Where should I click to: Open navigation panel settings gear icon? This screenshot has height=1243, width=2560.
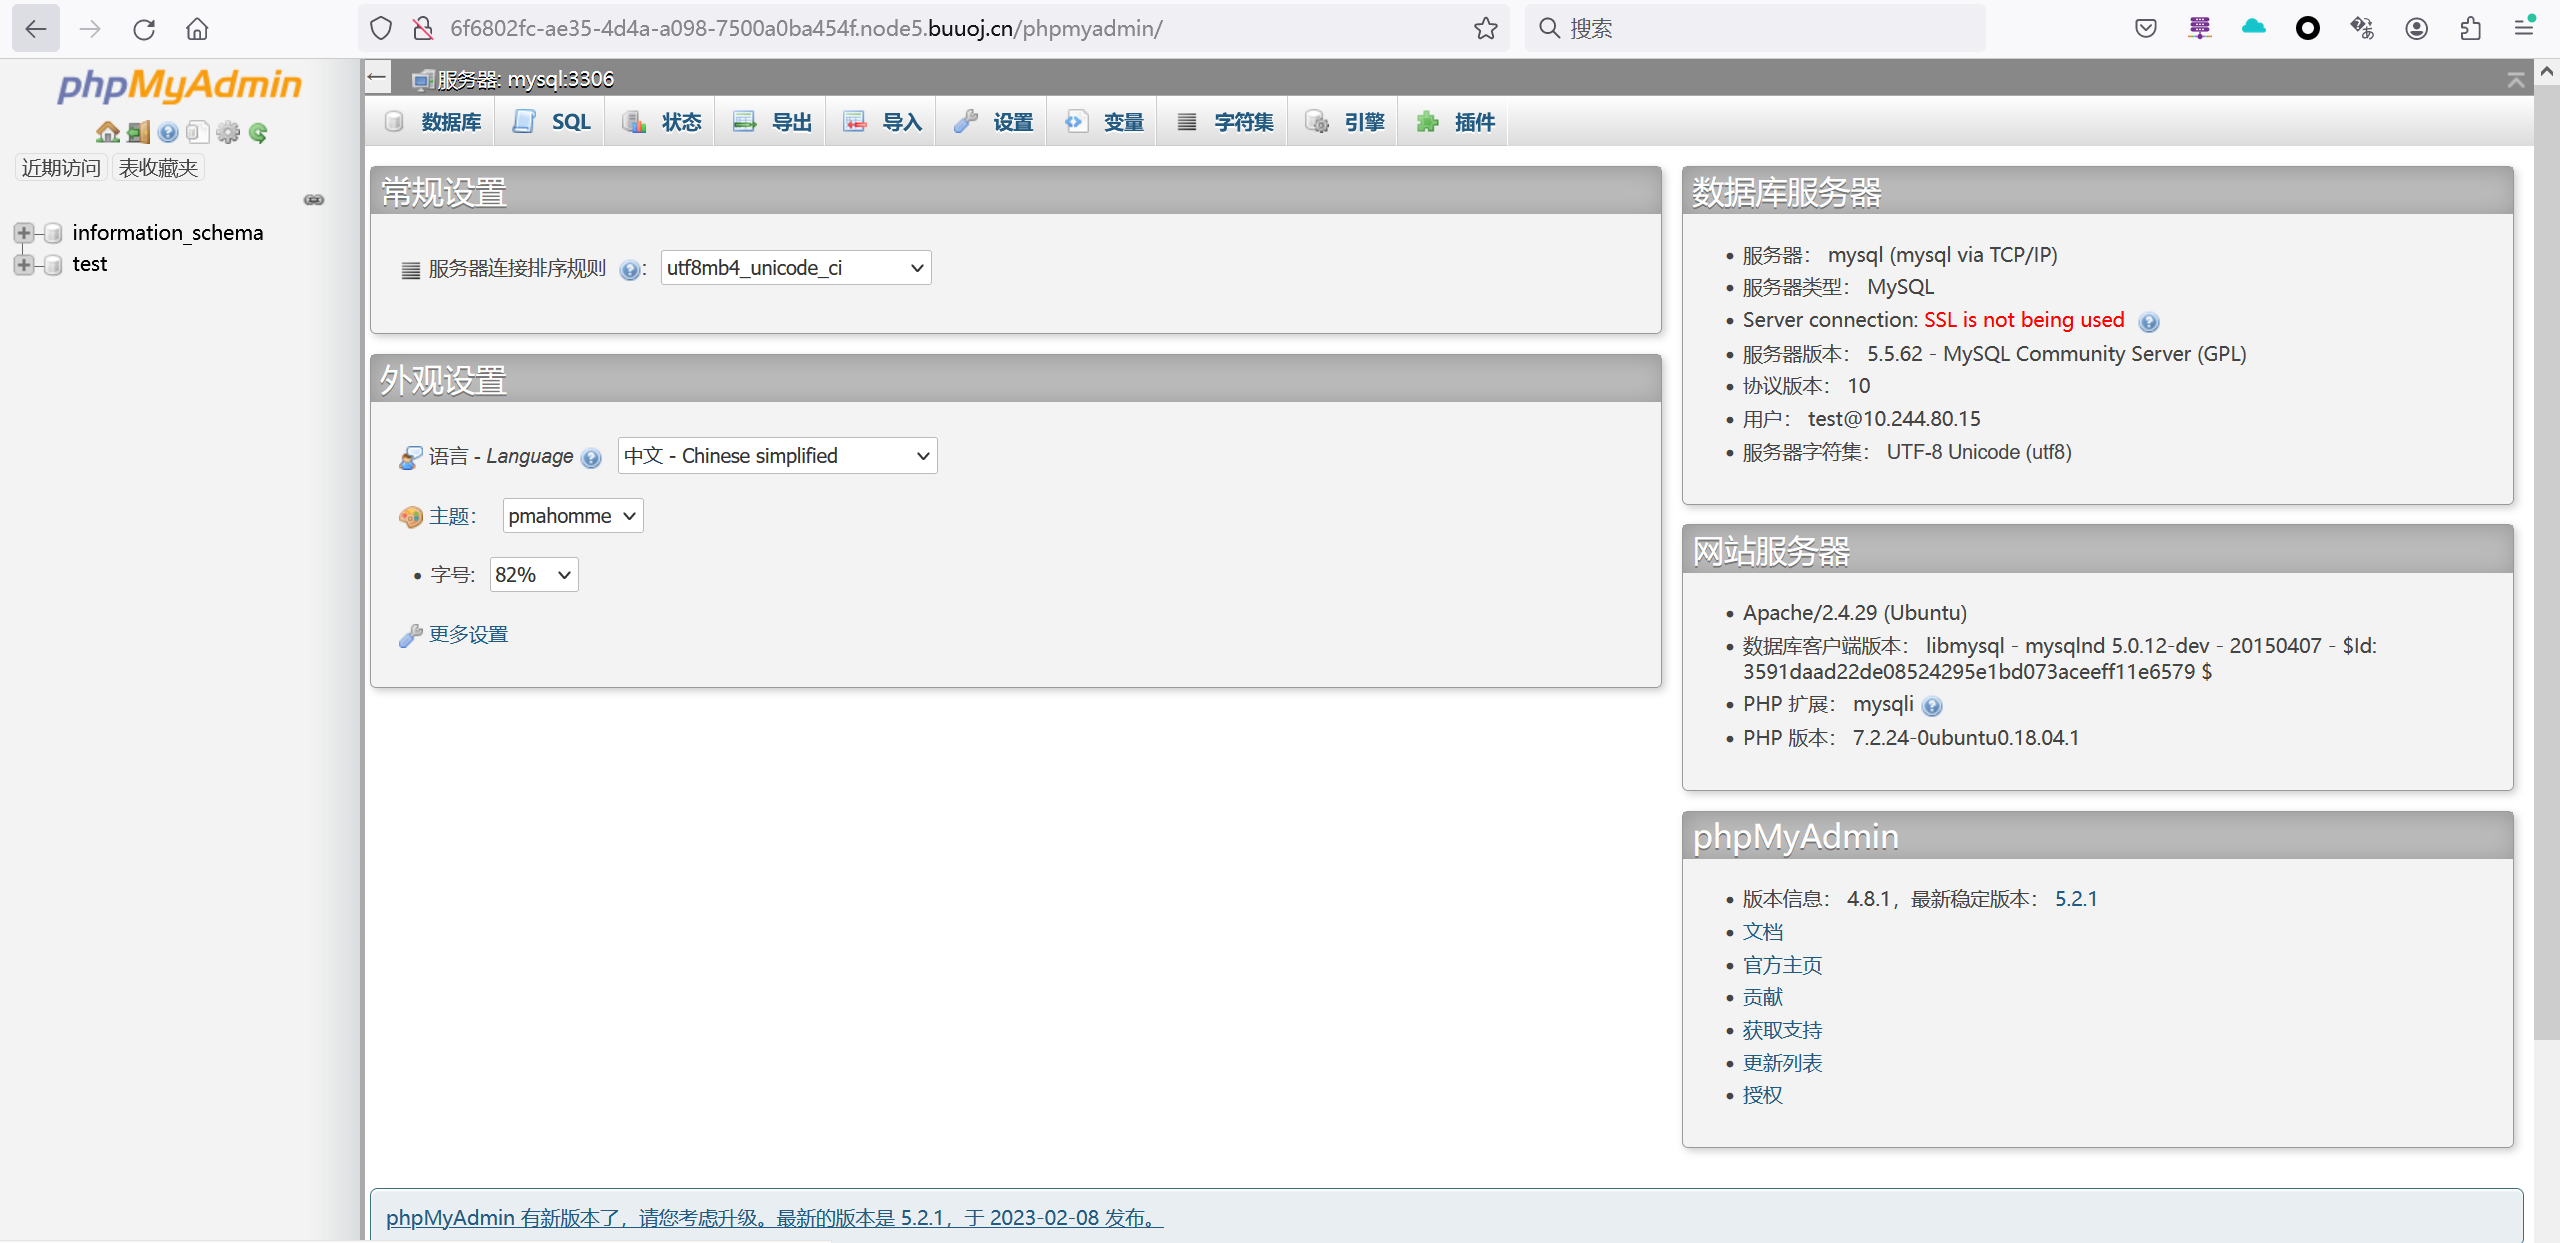[x=228, y=132]
